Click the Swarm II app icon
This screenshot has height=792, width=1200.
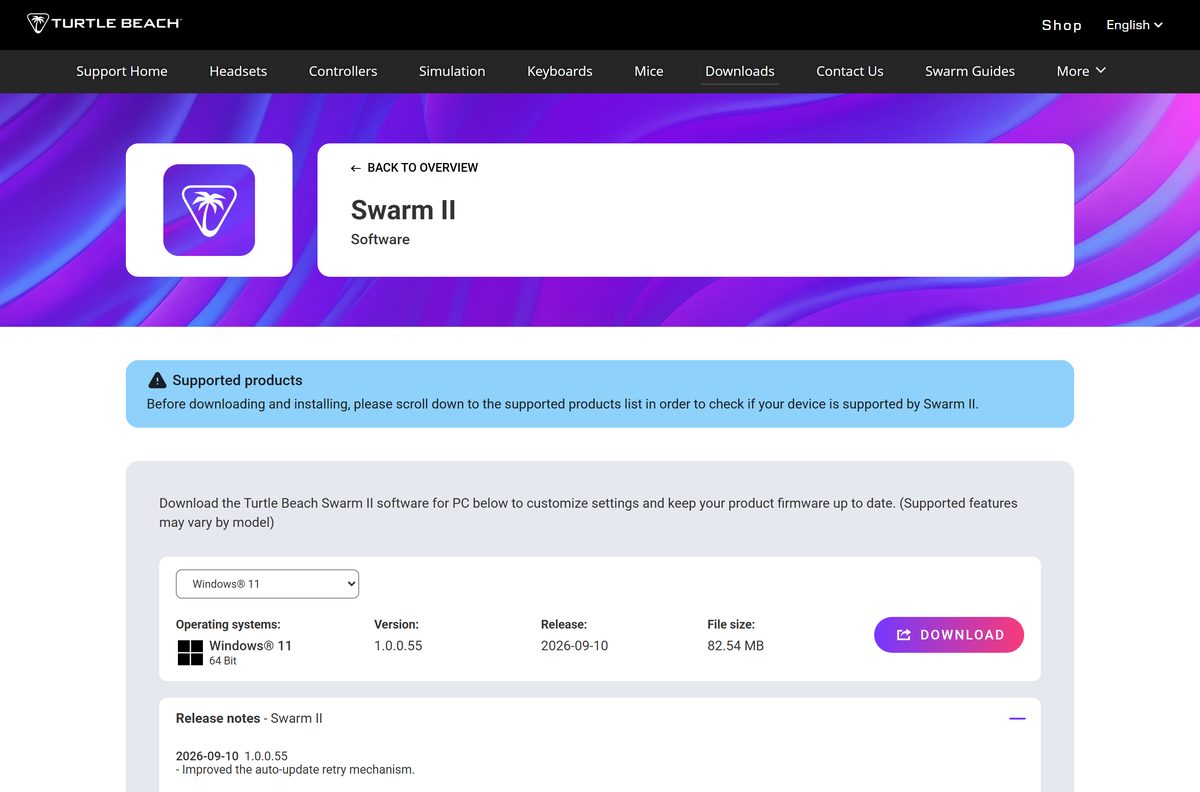[209, 210]
